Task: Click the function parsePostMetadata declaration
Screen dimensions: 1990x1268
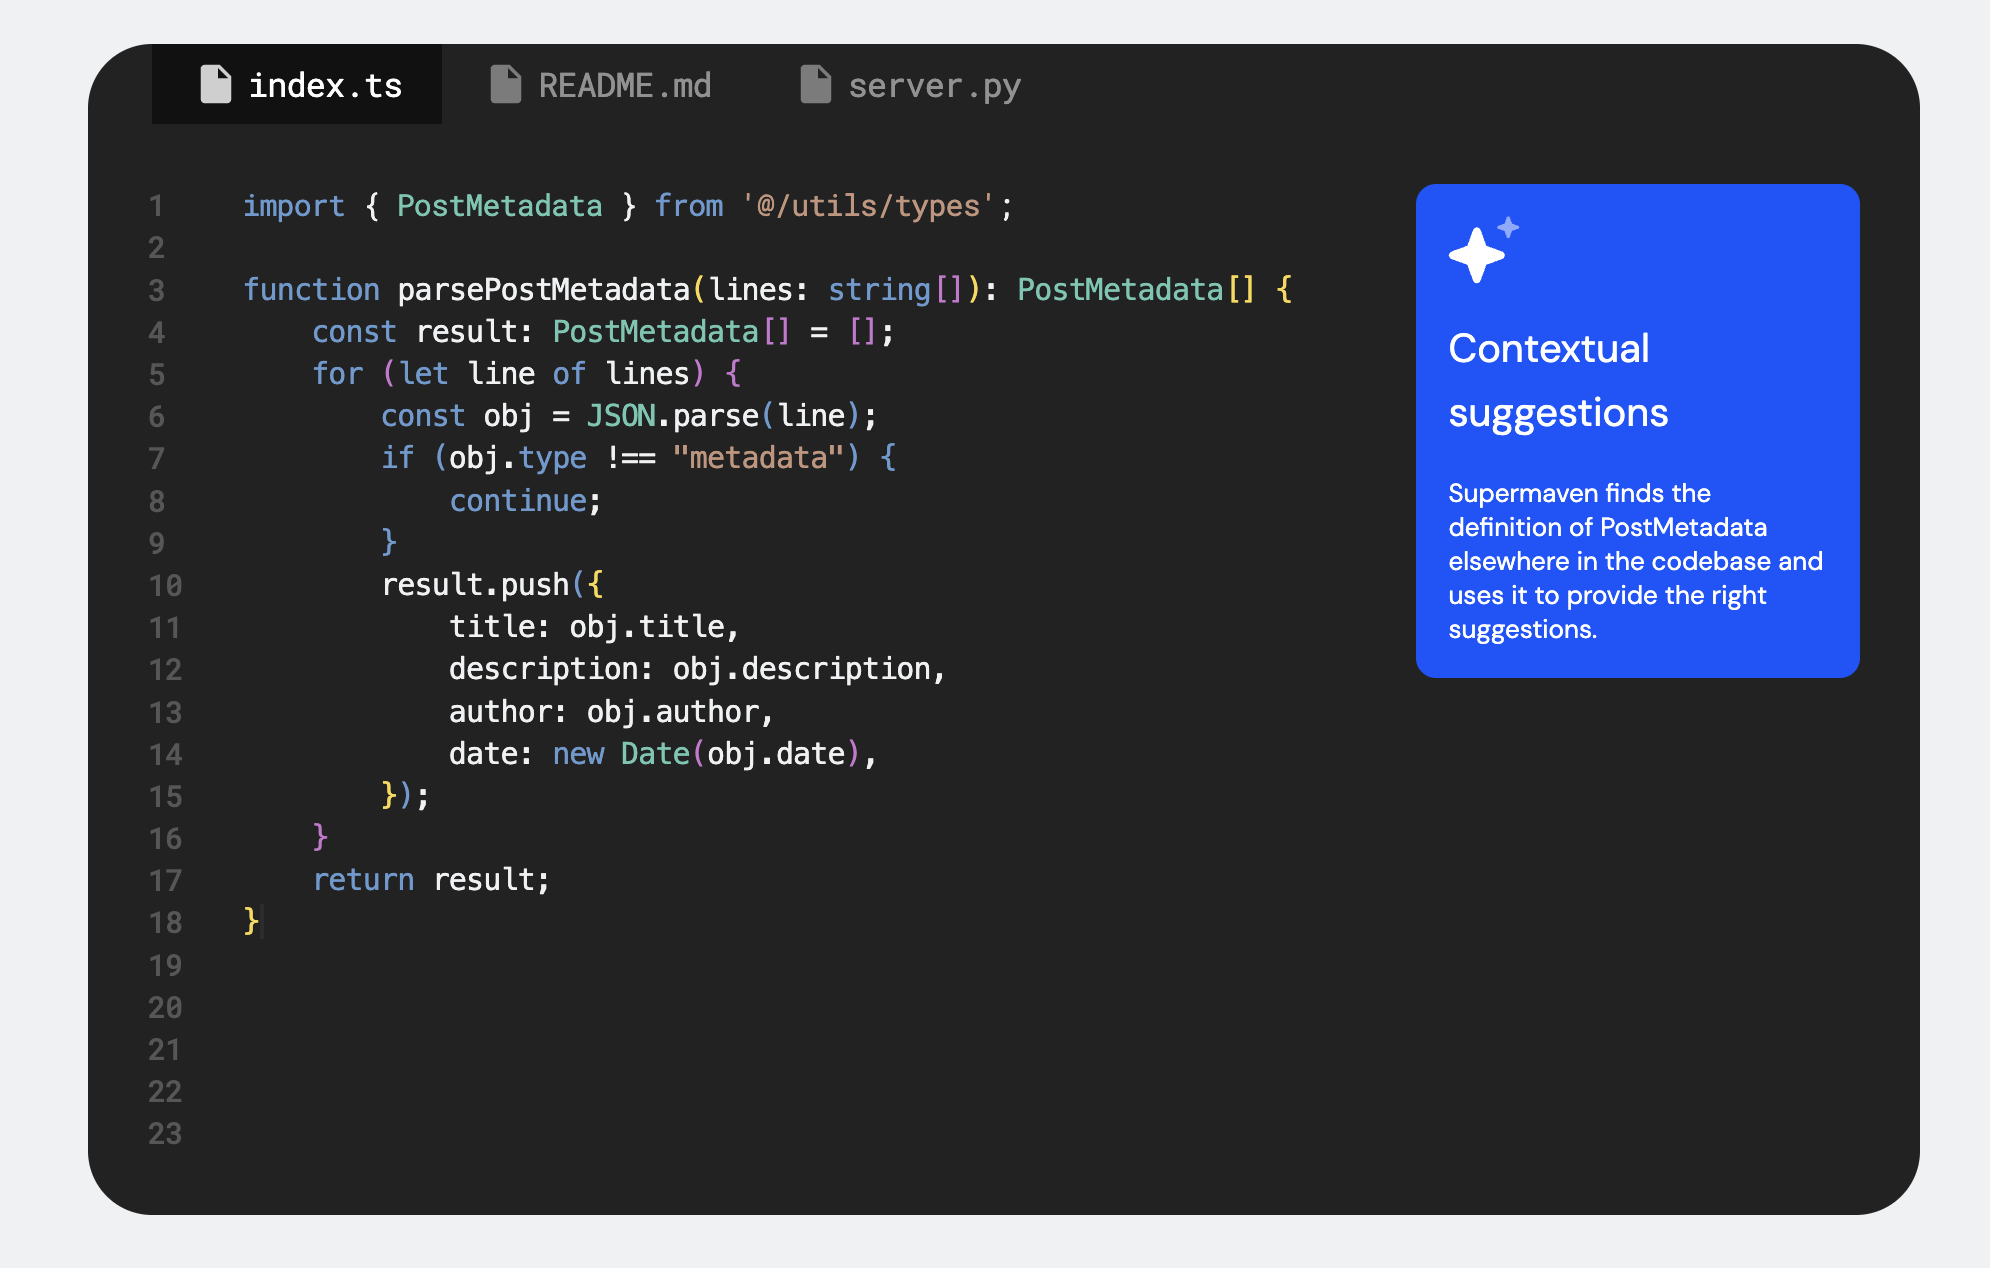Action: (768, 290)
